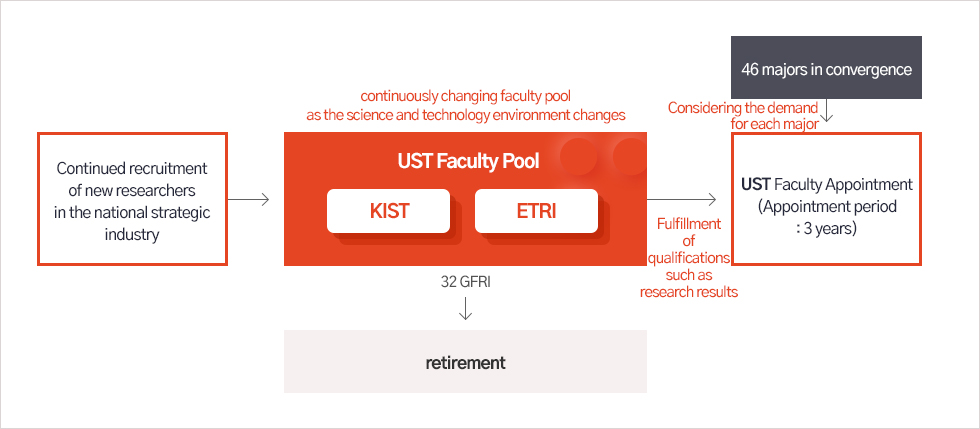980x429 pixels.
Task: Select the 46 majors in convergence box
Action: point(826,68)
